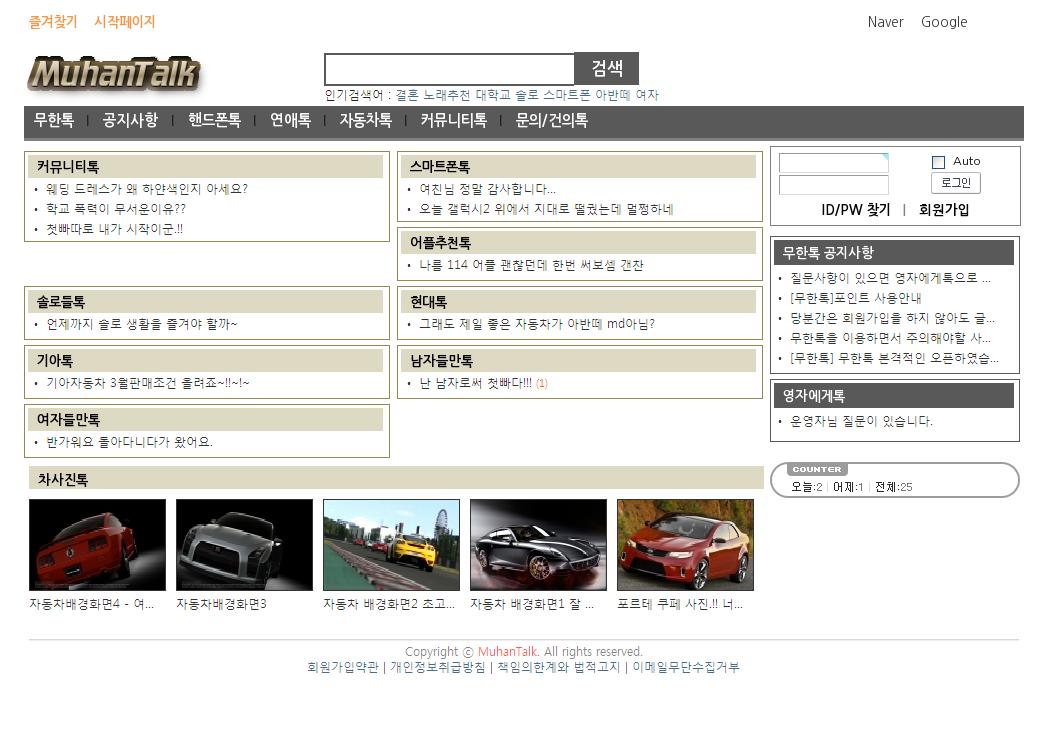Click the 회원가입 sign-up link
The height and width of the screenshot is (736, 1042).
[x=943, y=210]
